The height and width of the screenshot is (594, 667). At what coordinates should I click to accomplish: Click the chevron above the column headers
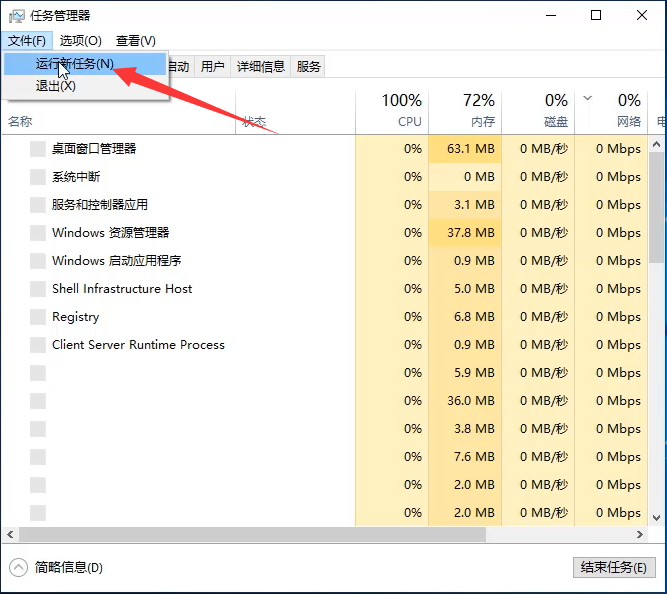coord(587,98)
